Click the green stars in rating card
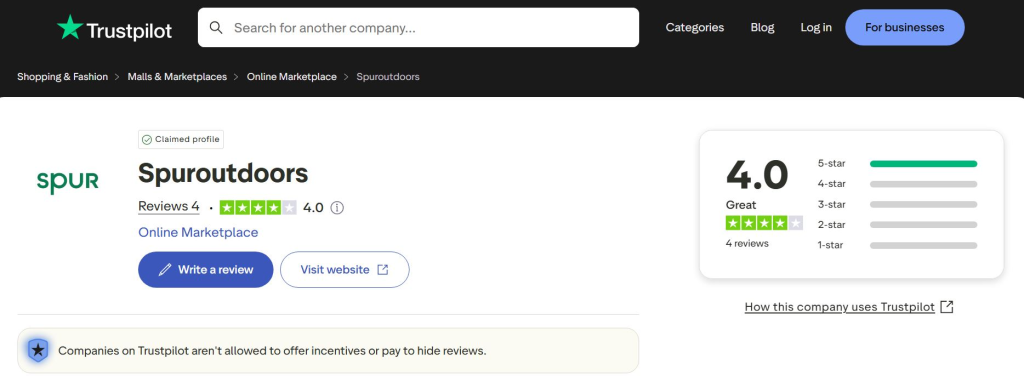Screen dimensions: 1024x376 click(x=764, y=223)
